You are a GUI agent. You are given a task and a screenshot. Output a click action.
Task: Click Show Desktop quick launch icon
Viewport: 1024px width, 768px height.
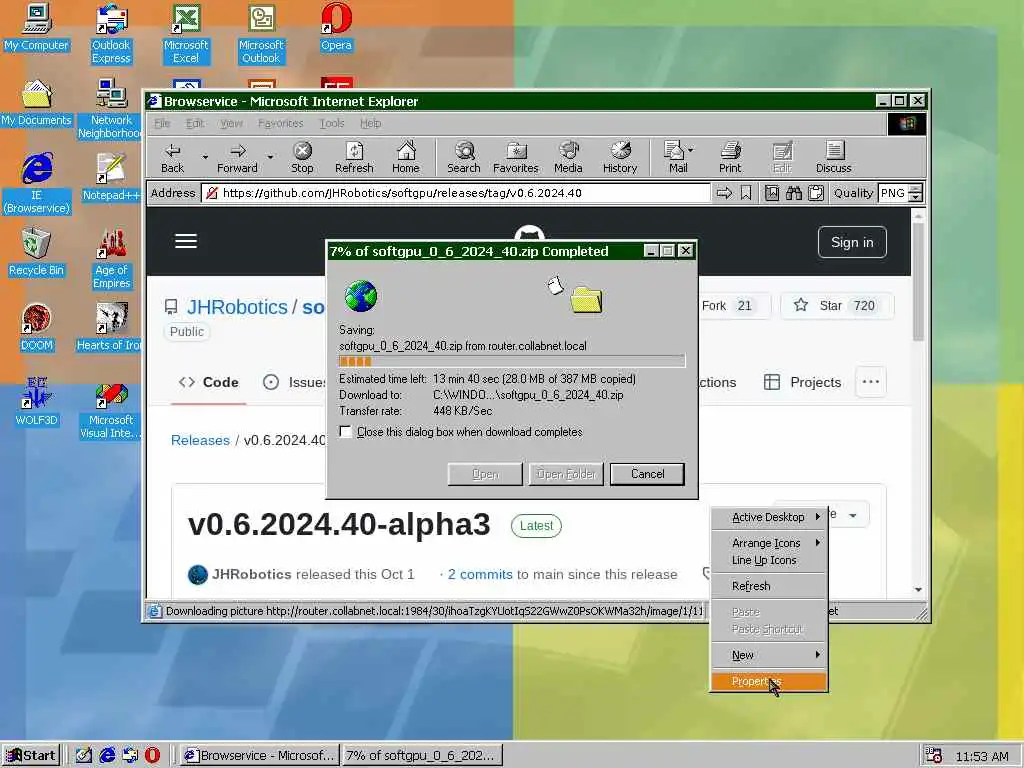[84, 755]
